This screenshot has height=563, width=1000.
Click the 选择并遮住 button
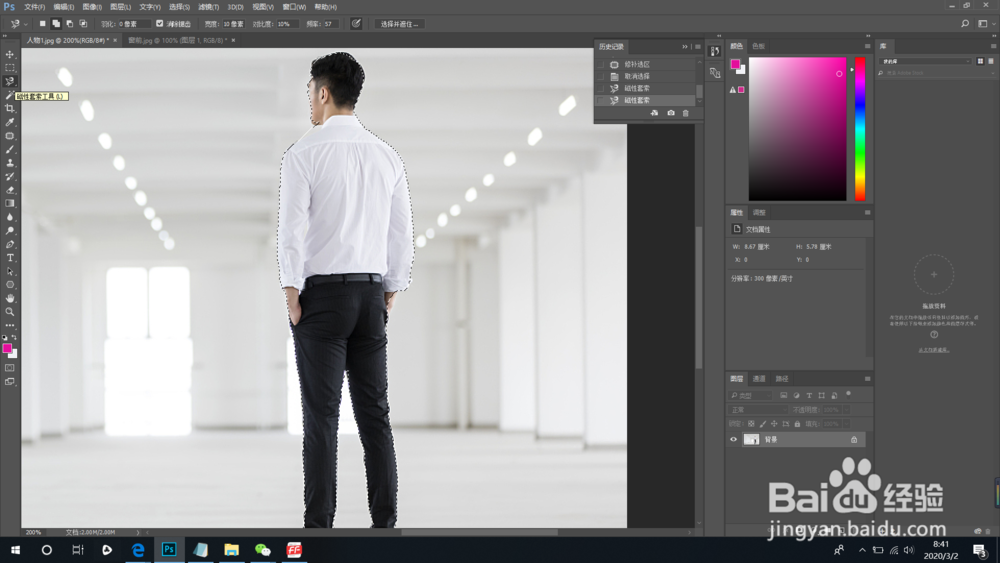[399, 24]
